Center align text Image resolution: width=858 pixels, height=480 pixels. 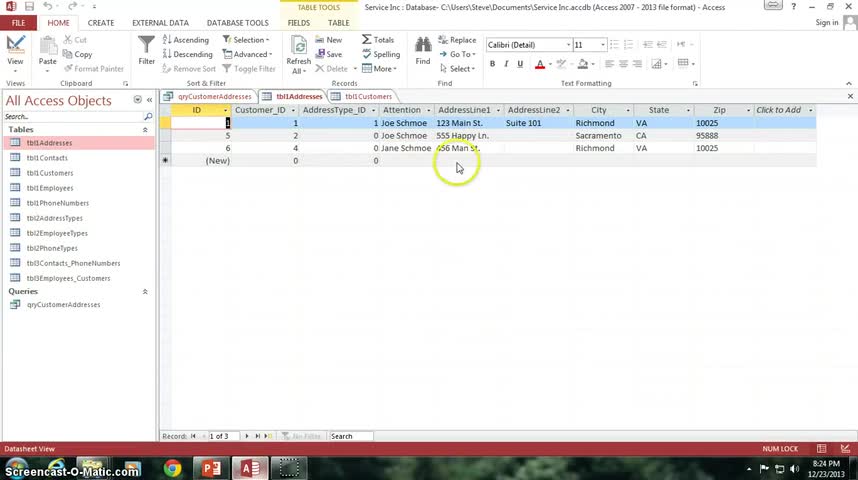click(623, 64)
